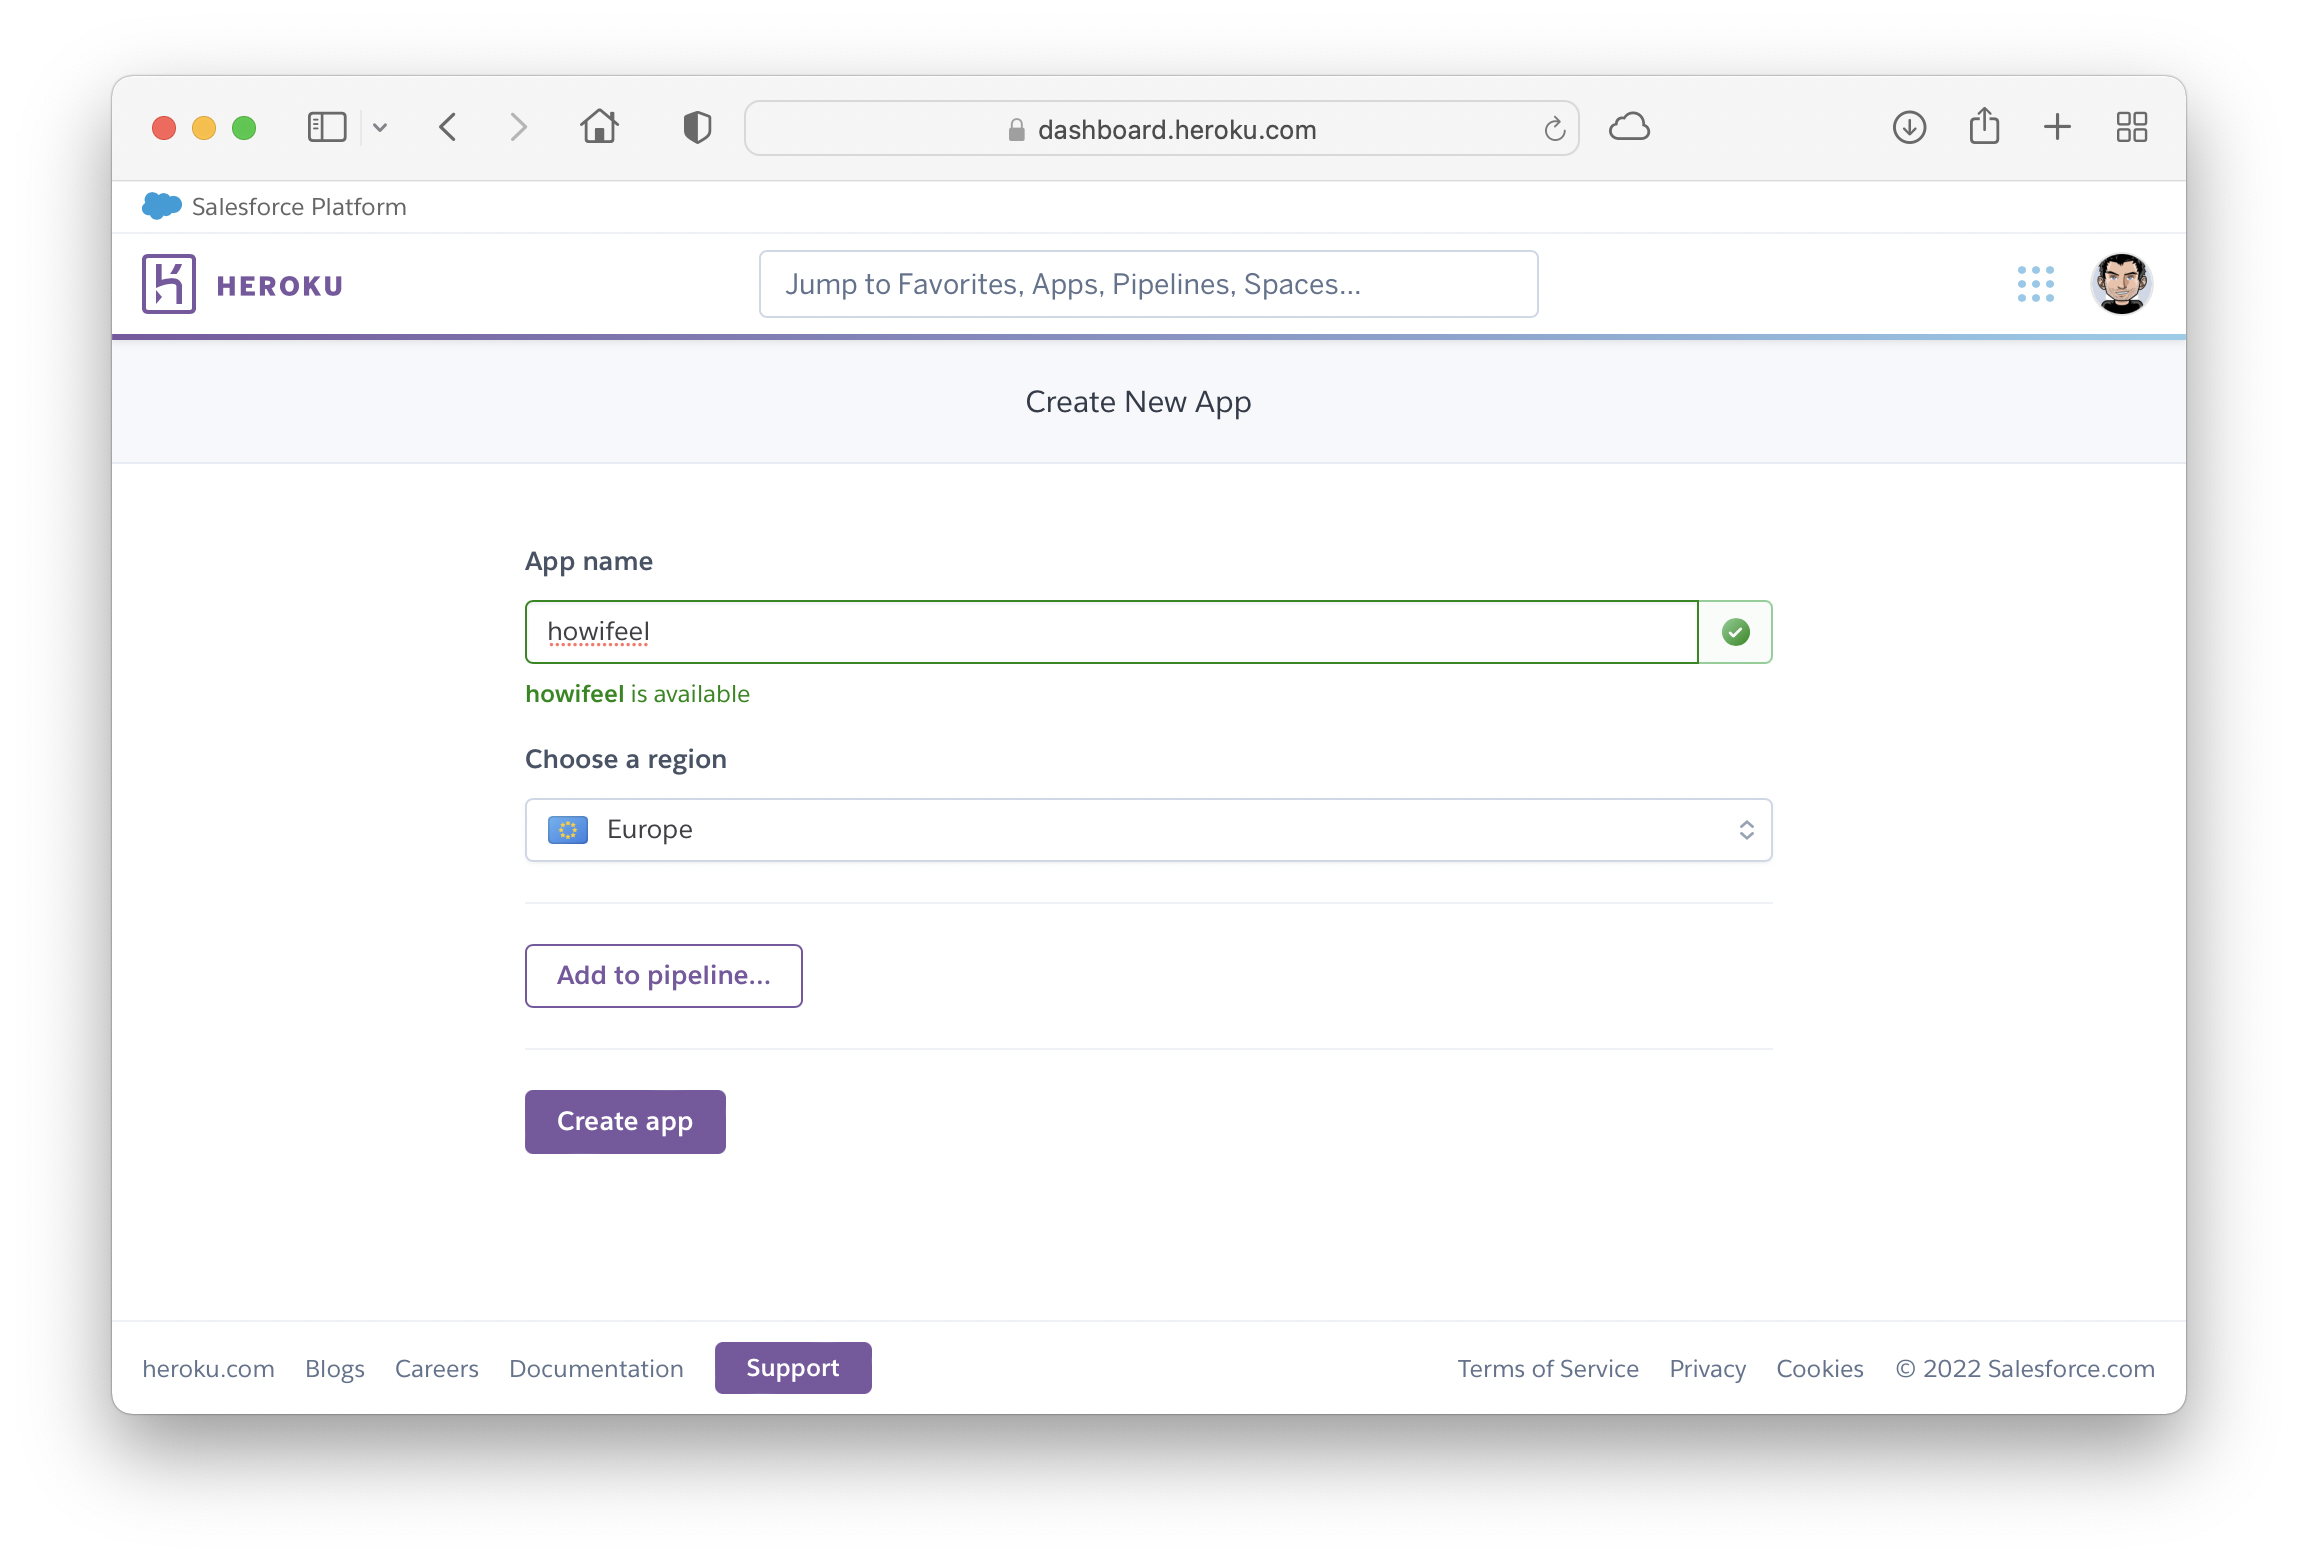The image size is (2298, 1562).
Task: Open the Documentation footer link
Action: click(x=596, y=1368)
